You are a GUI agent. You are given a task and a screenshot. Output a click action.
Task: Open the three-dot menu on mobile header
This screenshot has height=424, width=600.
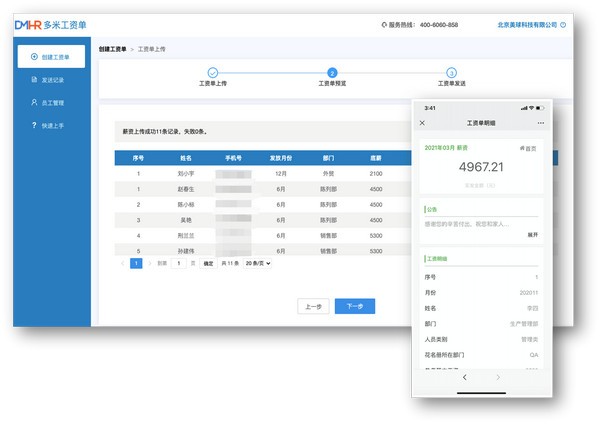coord(541,123)
